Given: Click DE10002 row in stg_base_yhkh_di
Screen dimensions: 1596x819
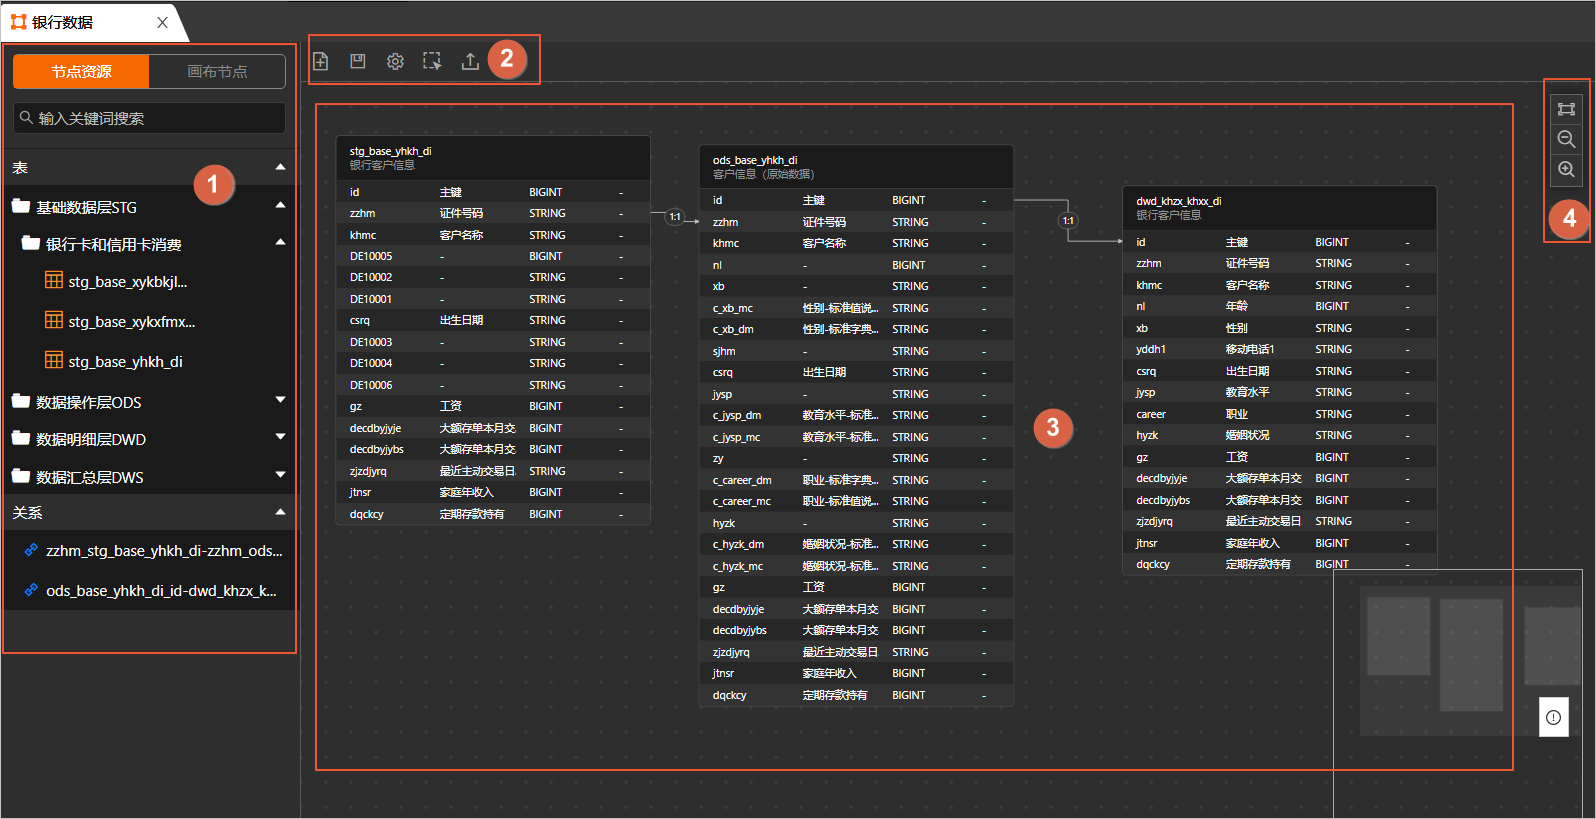Looking at the screenshot, I should (493, 277).
